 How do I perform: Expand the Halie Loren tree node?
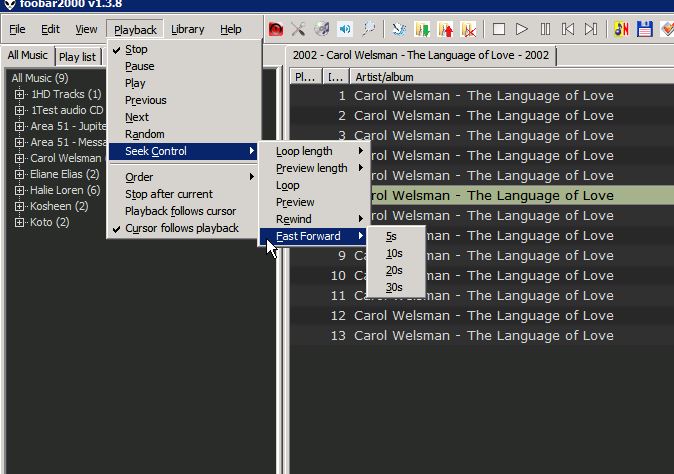(19, 190)
